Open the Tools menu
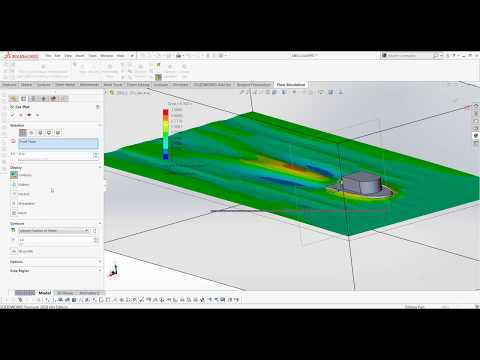The height and width of the screenshot is (360, 480). [92, 56]
